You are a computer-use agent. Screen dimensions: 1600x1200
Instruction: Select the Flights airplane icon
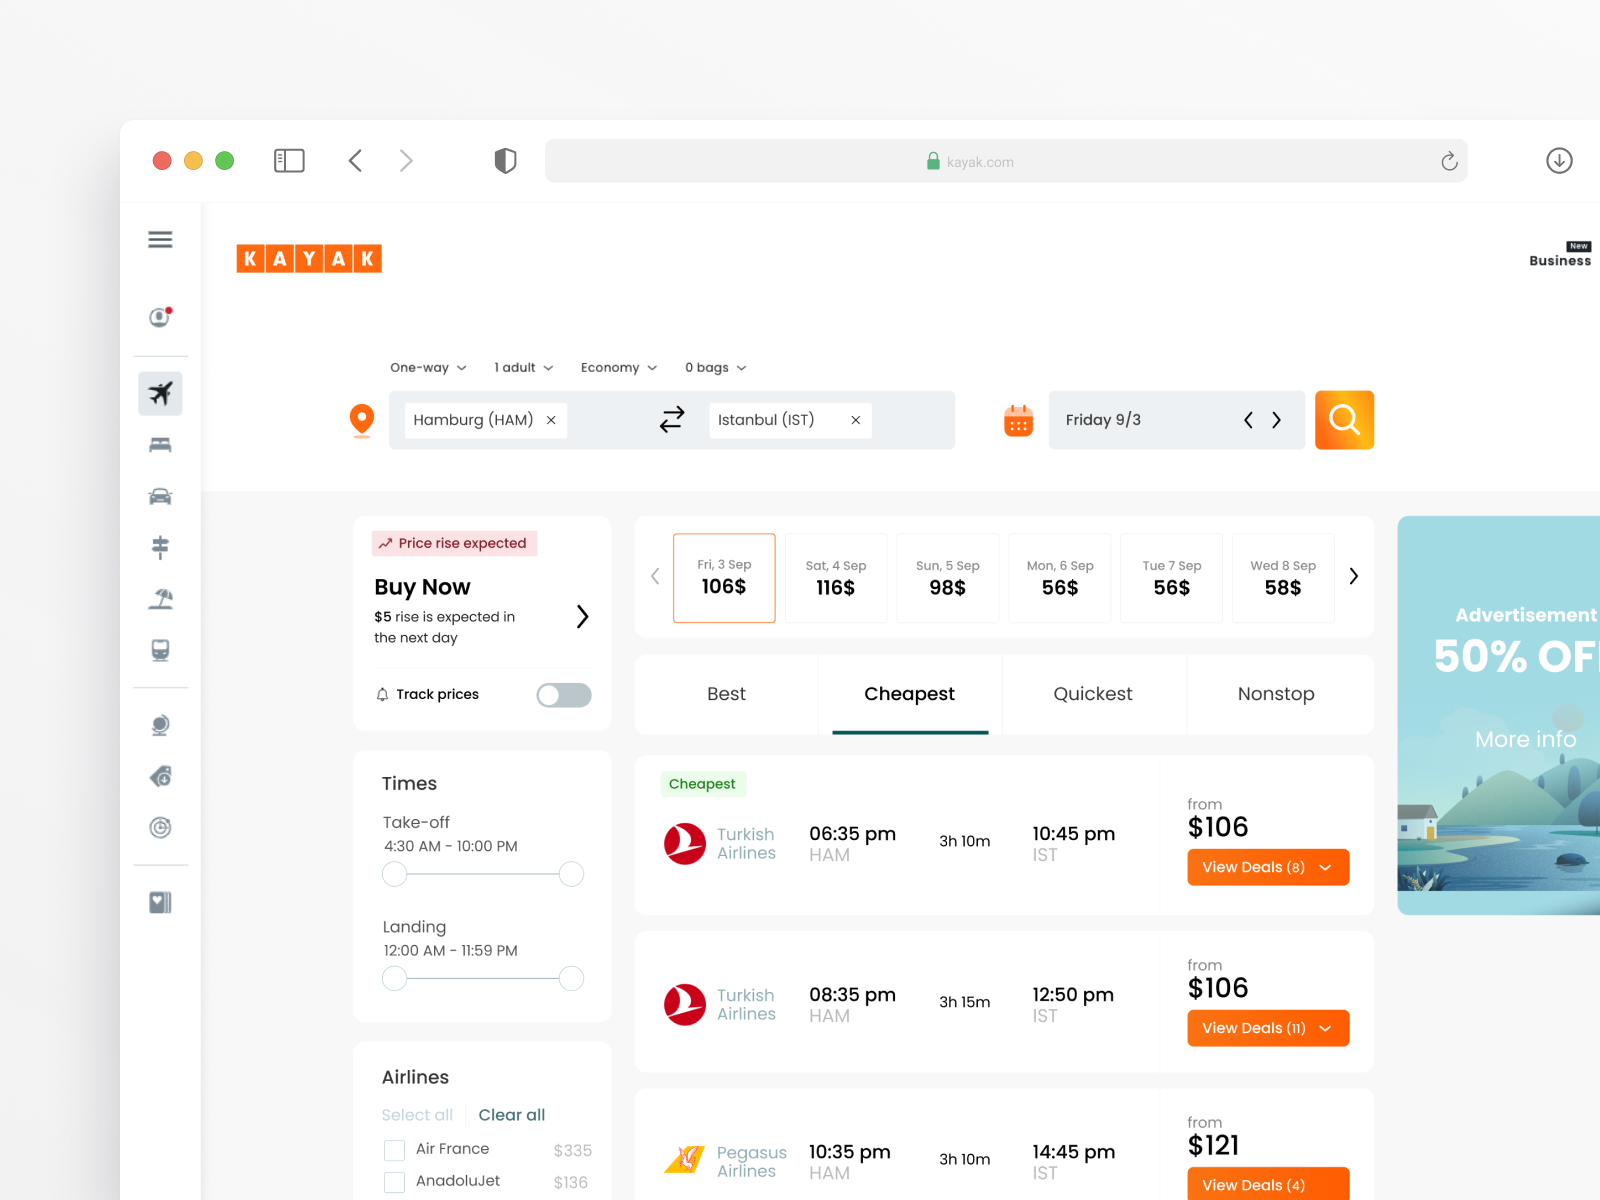160,393
